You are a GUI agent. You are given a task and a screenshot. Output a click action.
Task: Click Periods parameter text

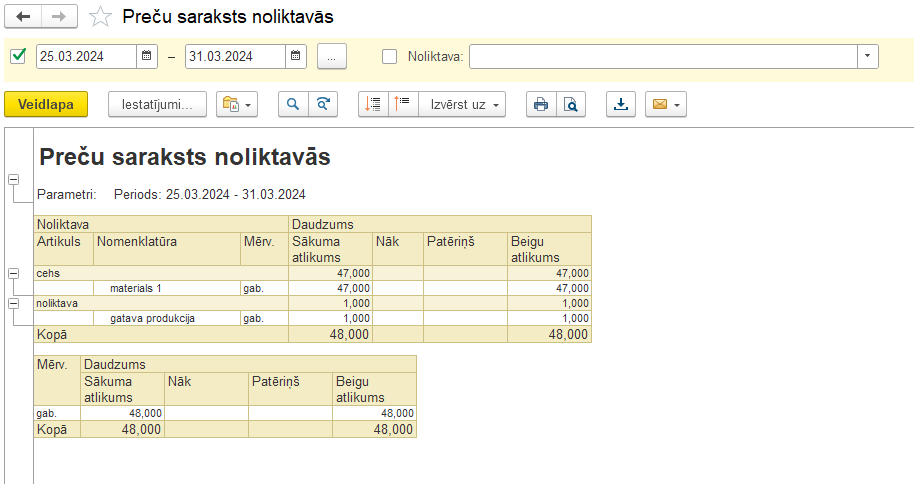(x=209, y=194)
